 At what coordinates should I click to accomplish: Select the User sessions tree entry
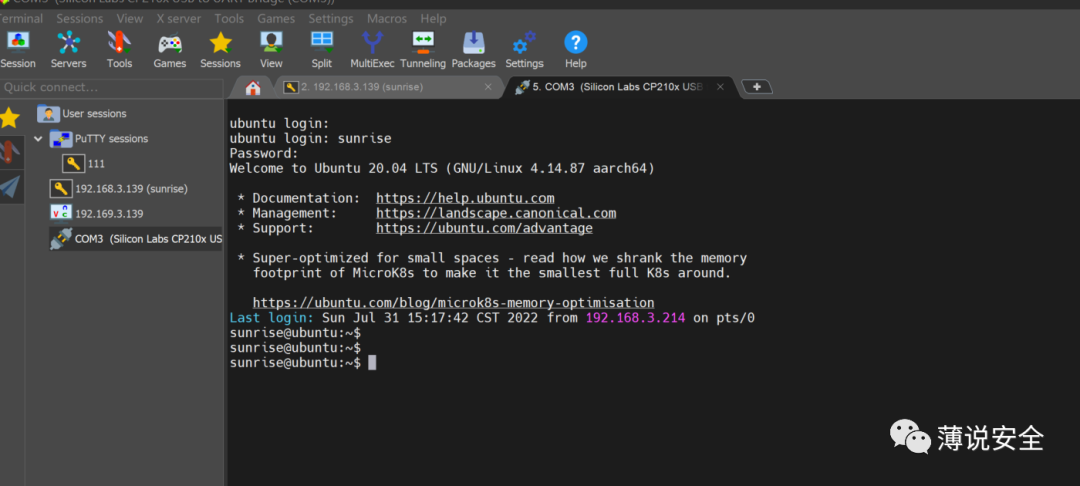point(94,114)
